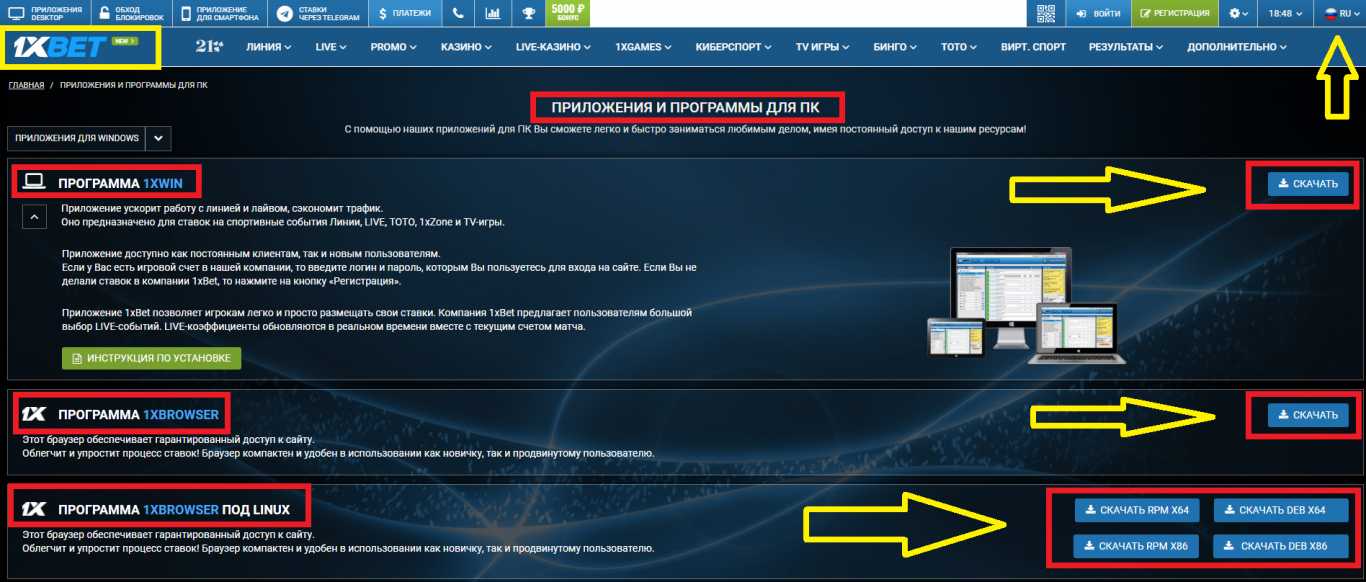Download the 1xBrowser program

1308,415
